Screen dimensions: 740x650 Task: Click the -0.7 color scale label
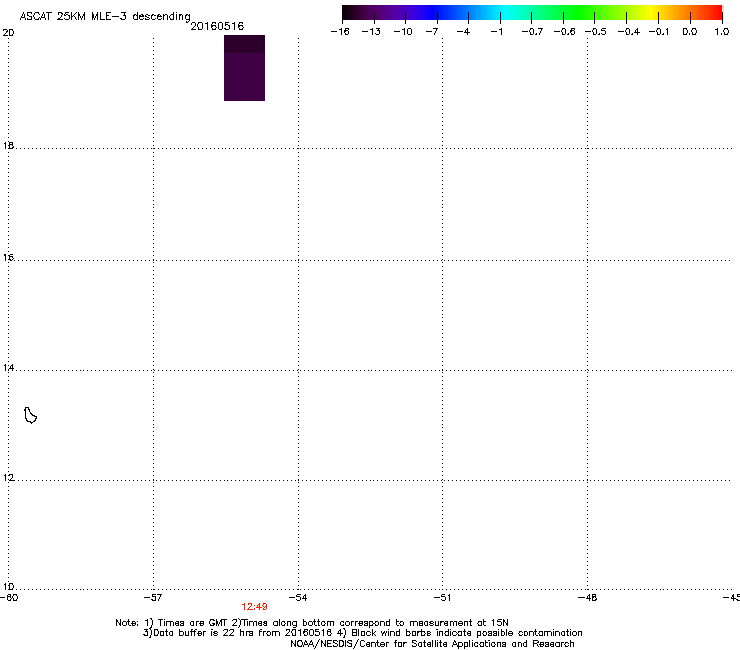532,32
